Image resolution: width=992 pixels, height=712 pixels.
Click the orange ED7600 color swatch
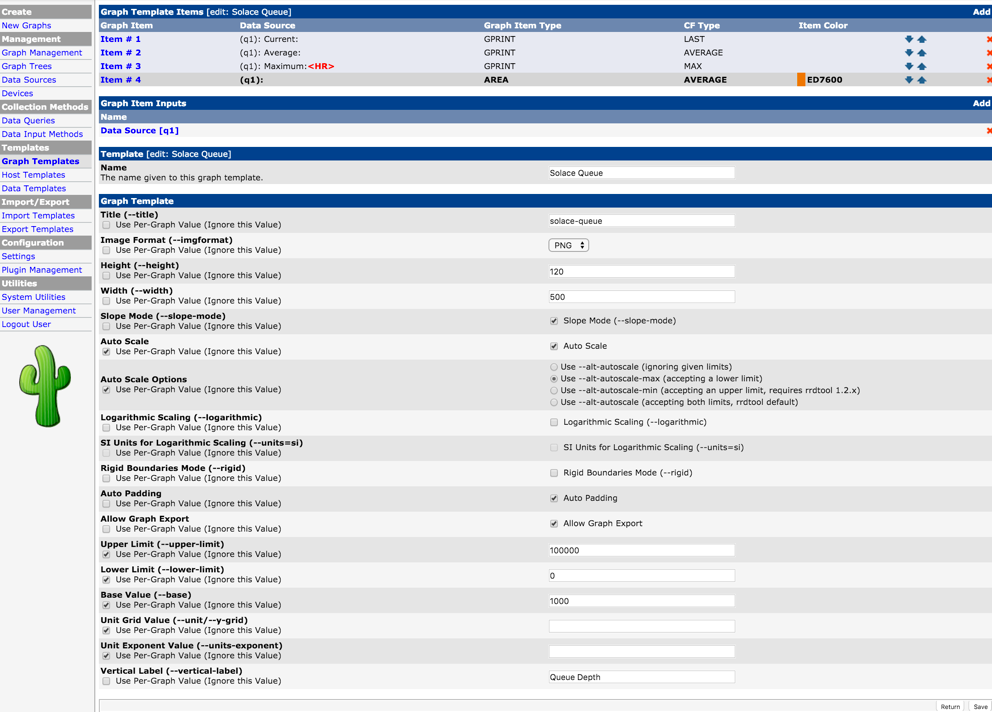coord(801,80)
